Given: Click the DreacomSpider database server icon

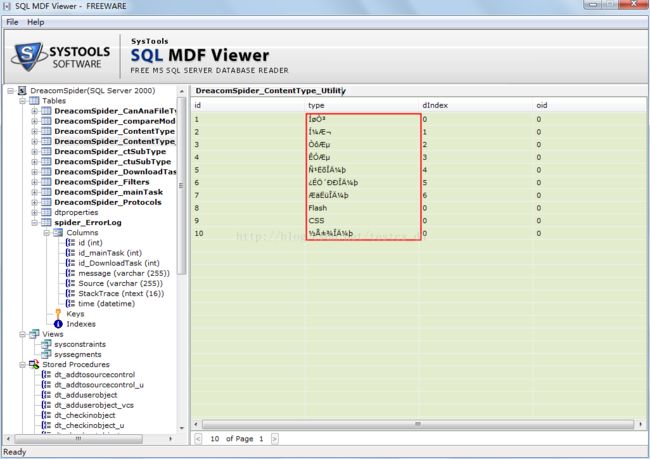Looking at the screenshot, I should click(x=22, y=90).
